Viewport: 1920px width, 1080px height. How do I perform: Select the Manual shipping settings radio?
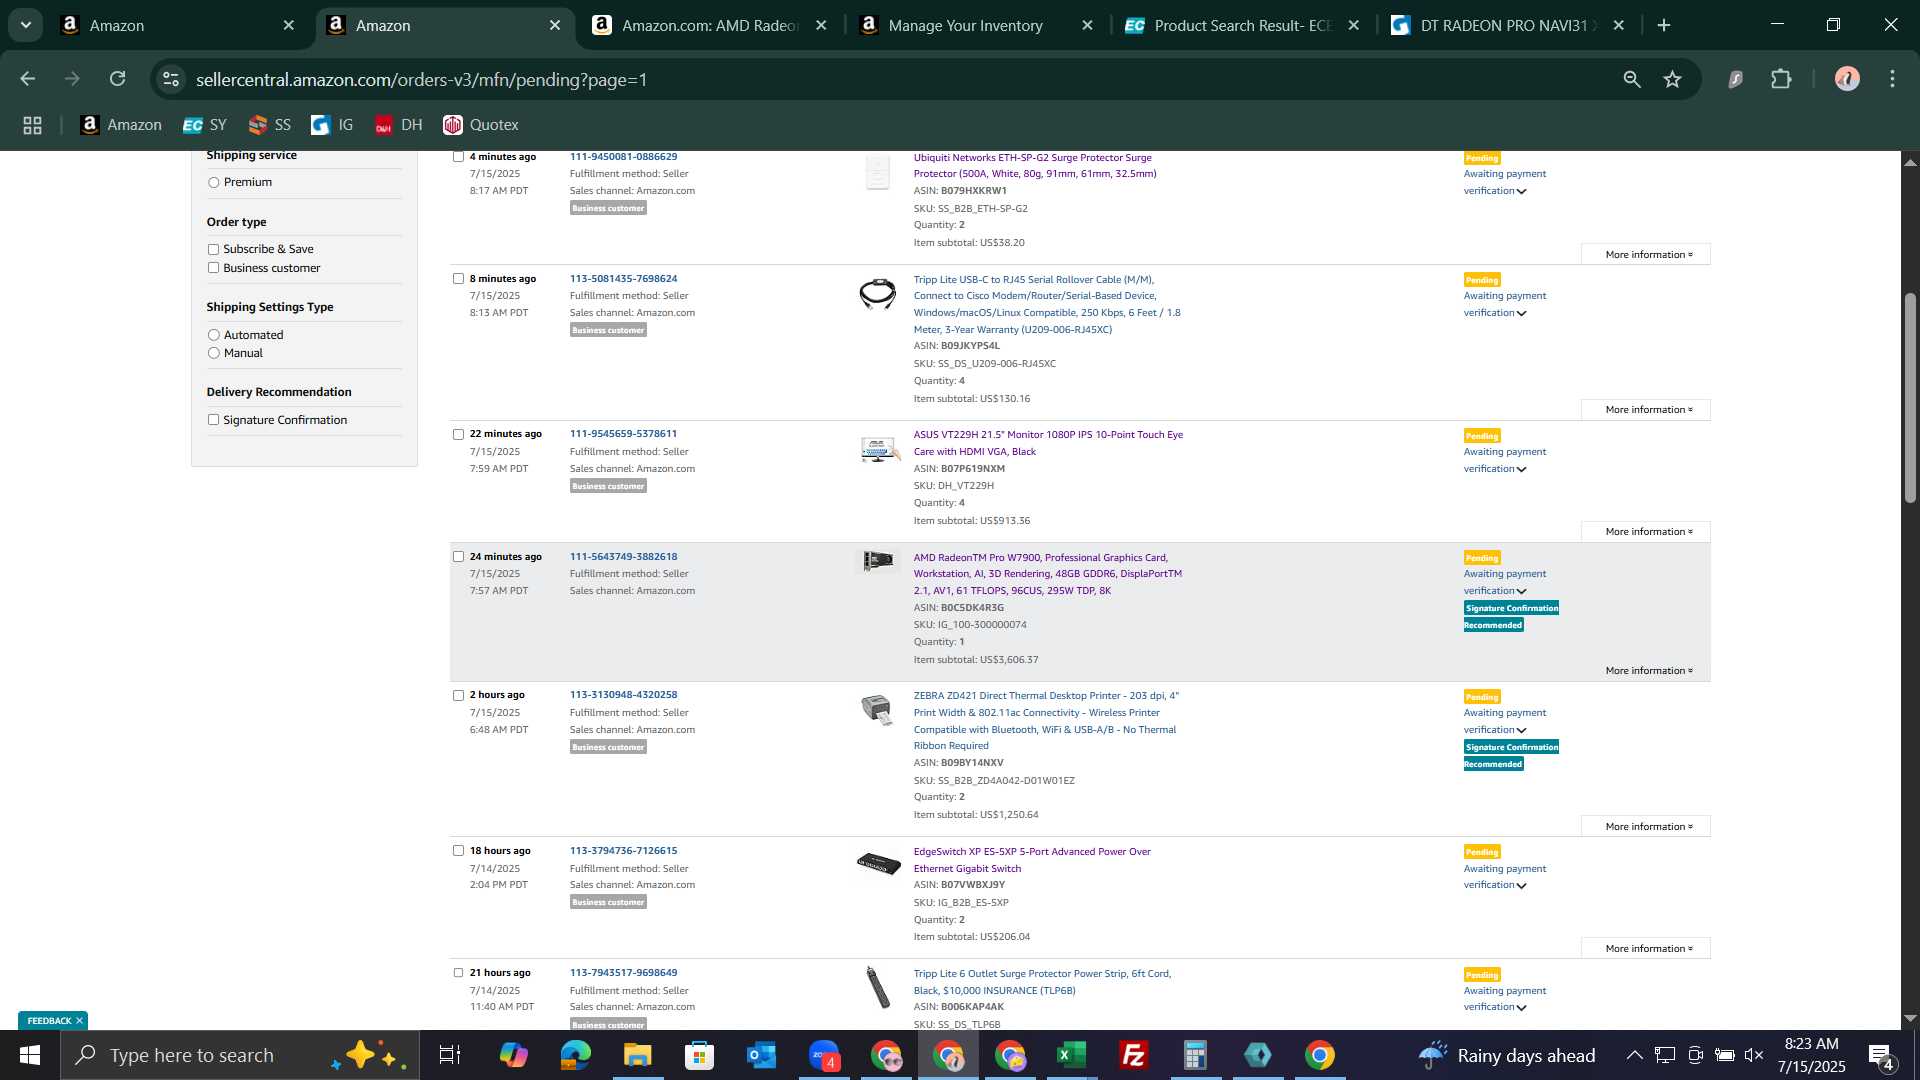pyautogui.click(x=213, y=353)
